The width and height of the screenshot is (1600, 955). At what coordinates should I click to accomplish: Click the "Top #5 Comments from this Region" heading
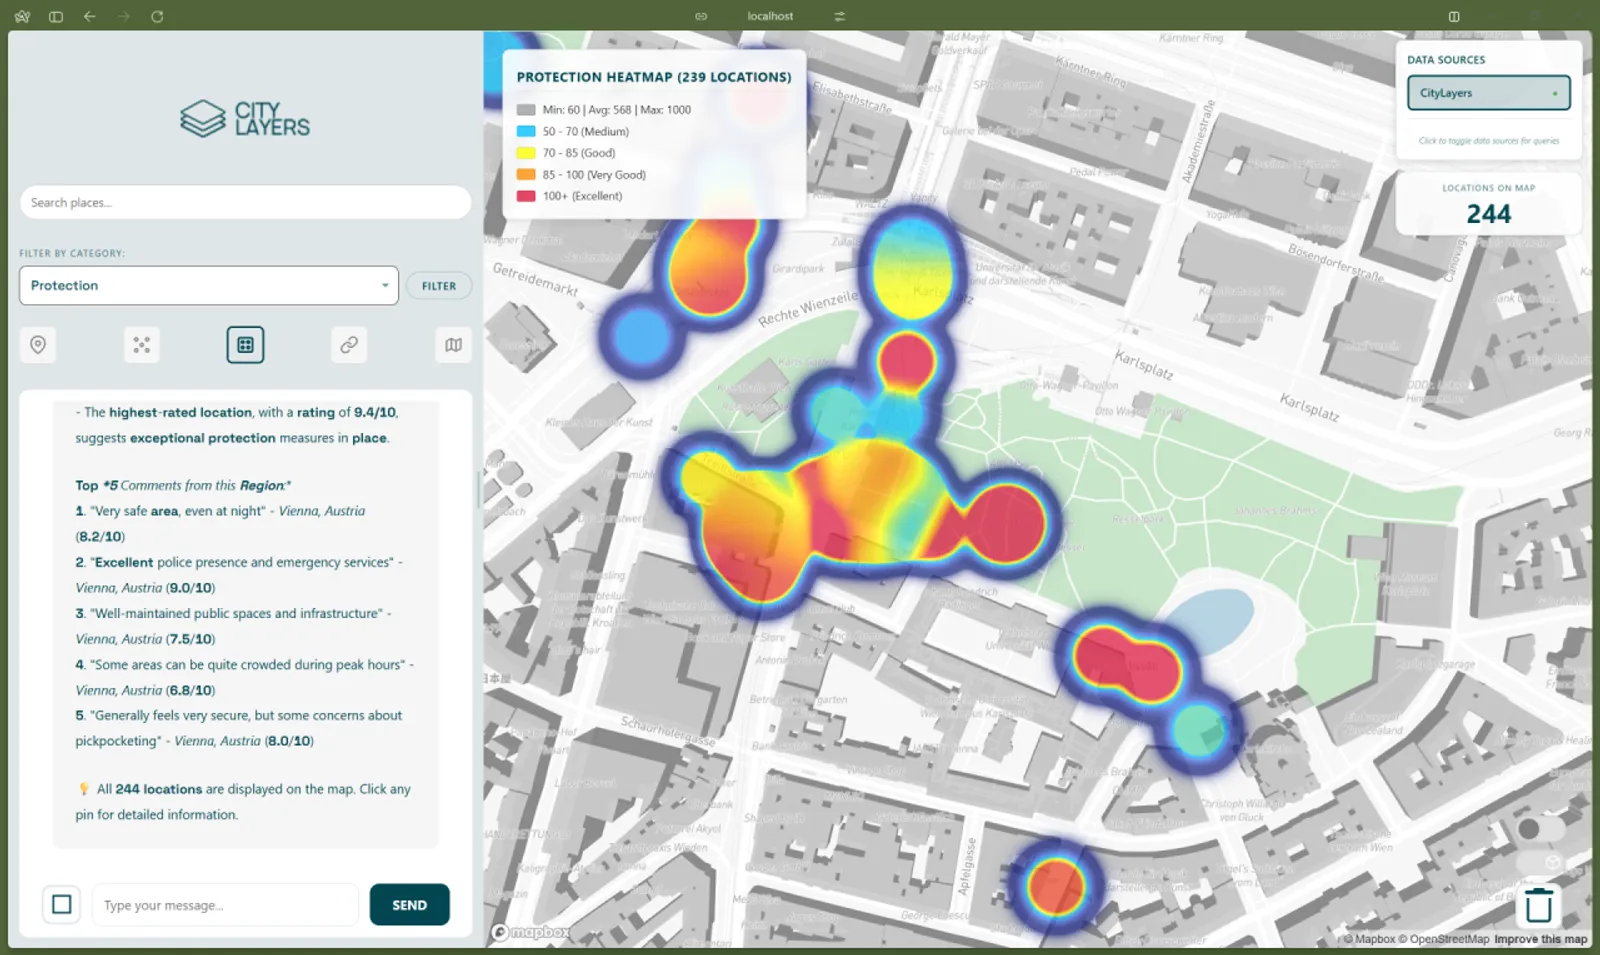(183, 485)
